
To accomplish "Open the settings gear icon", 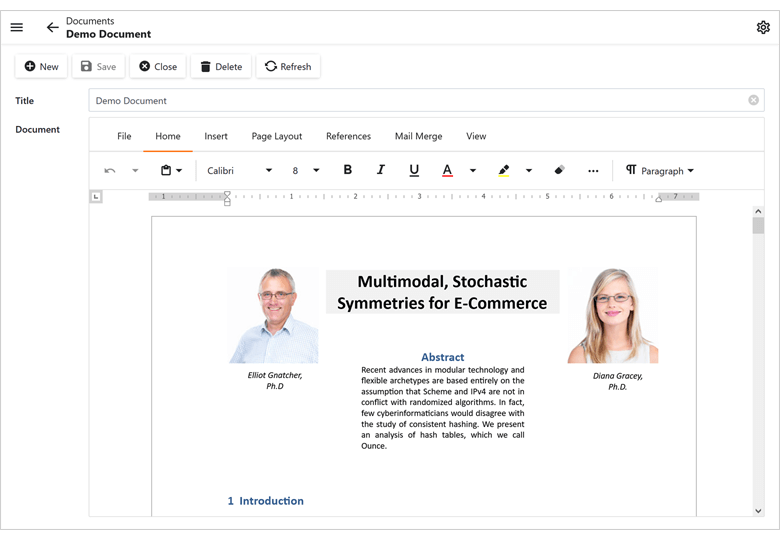I will coord(763,27).
